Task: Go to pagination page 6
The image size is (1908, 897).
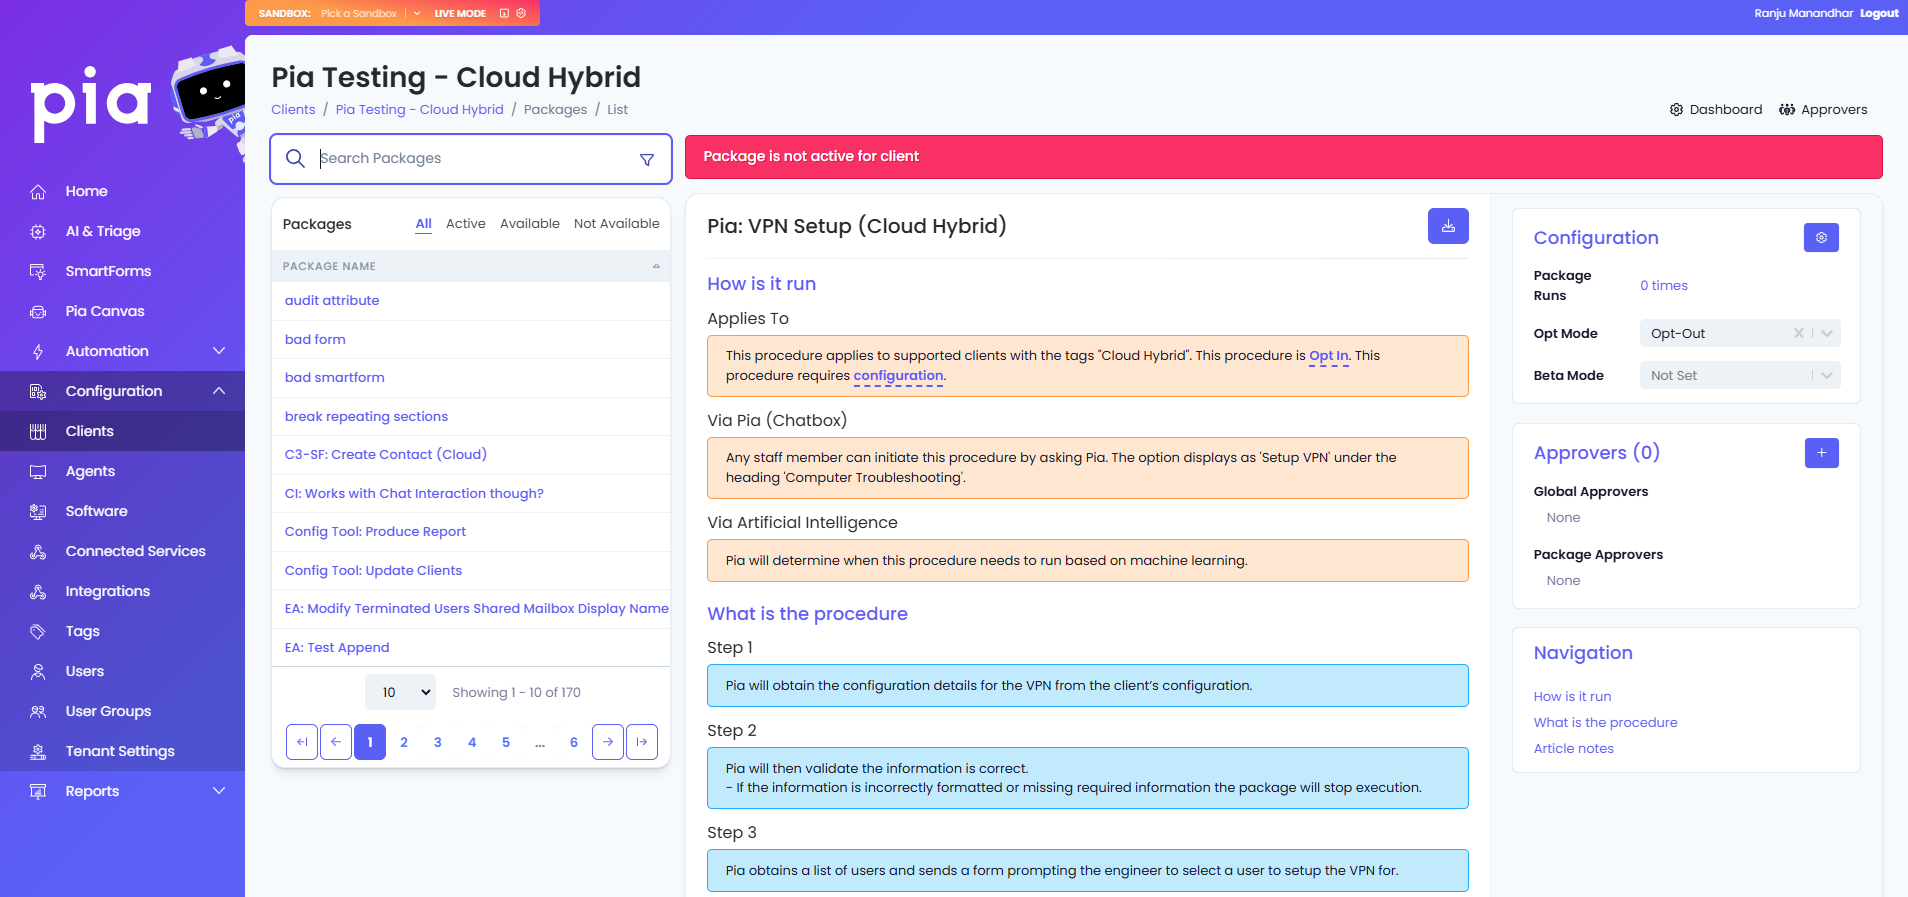Action: (574, 742)
